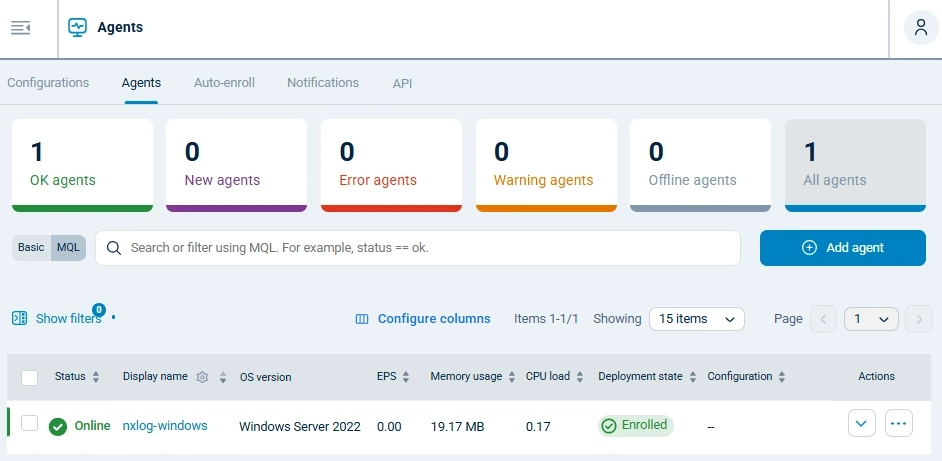Click the Agents monitor icon in header

pyautogui.click(x=77, y=28)
